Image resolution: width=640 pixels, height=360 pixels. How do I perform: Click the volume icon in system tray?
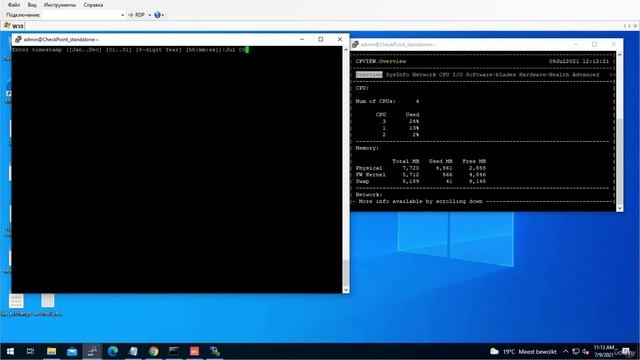586,351
